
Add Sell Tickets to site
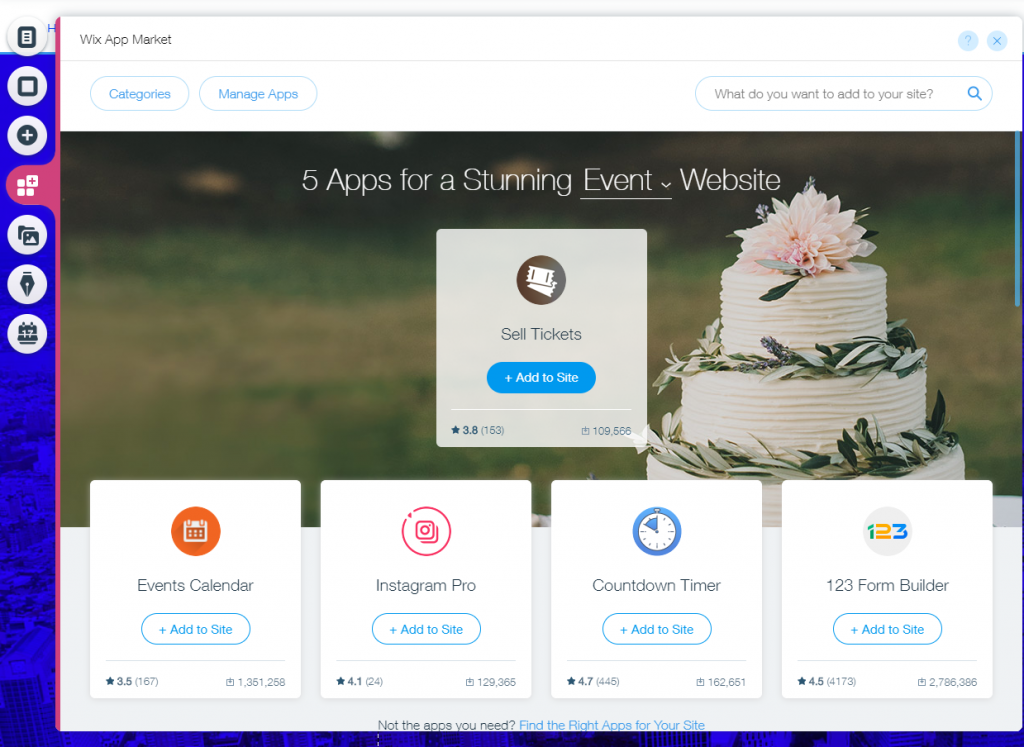click(x=541, y=377)
